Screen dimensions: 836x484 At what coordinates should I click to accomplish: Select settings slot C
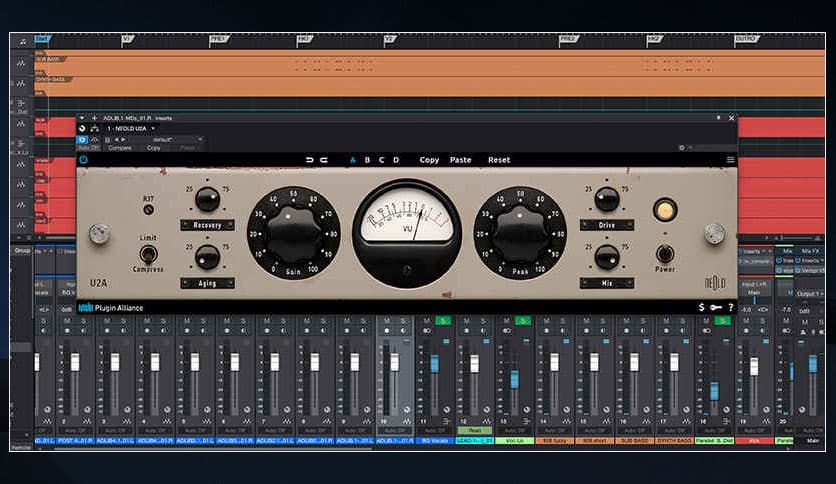tap(381, 160)
